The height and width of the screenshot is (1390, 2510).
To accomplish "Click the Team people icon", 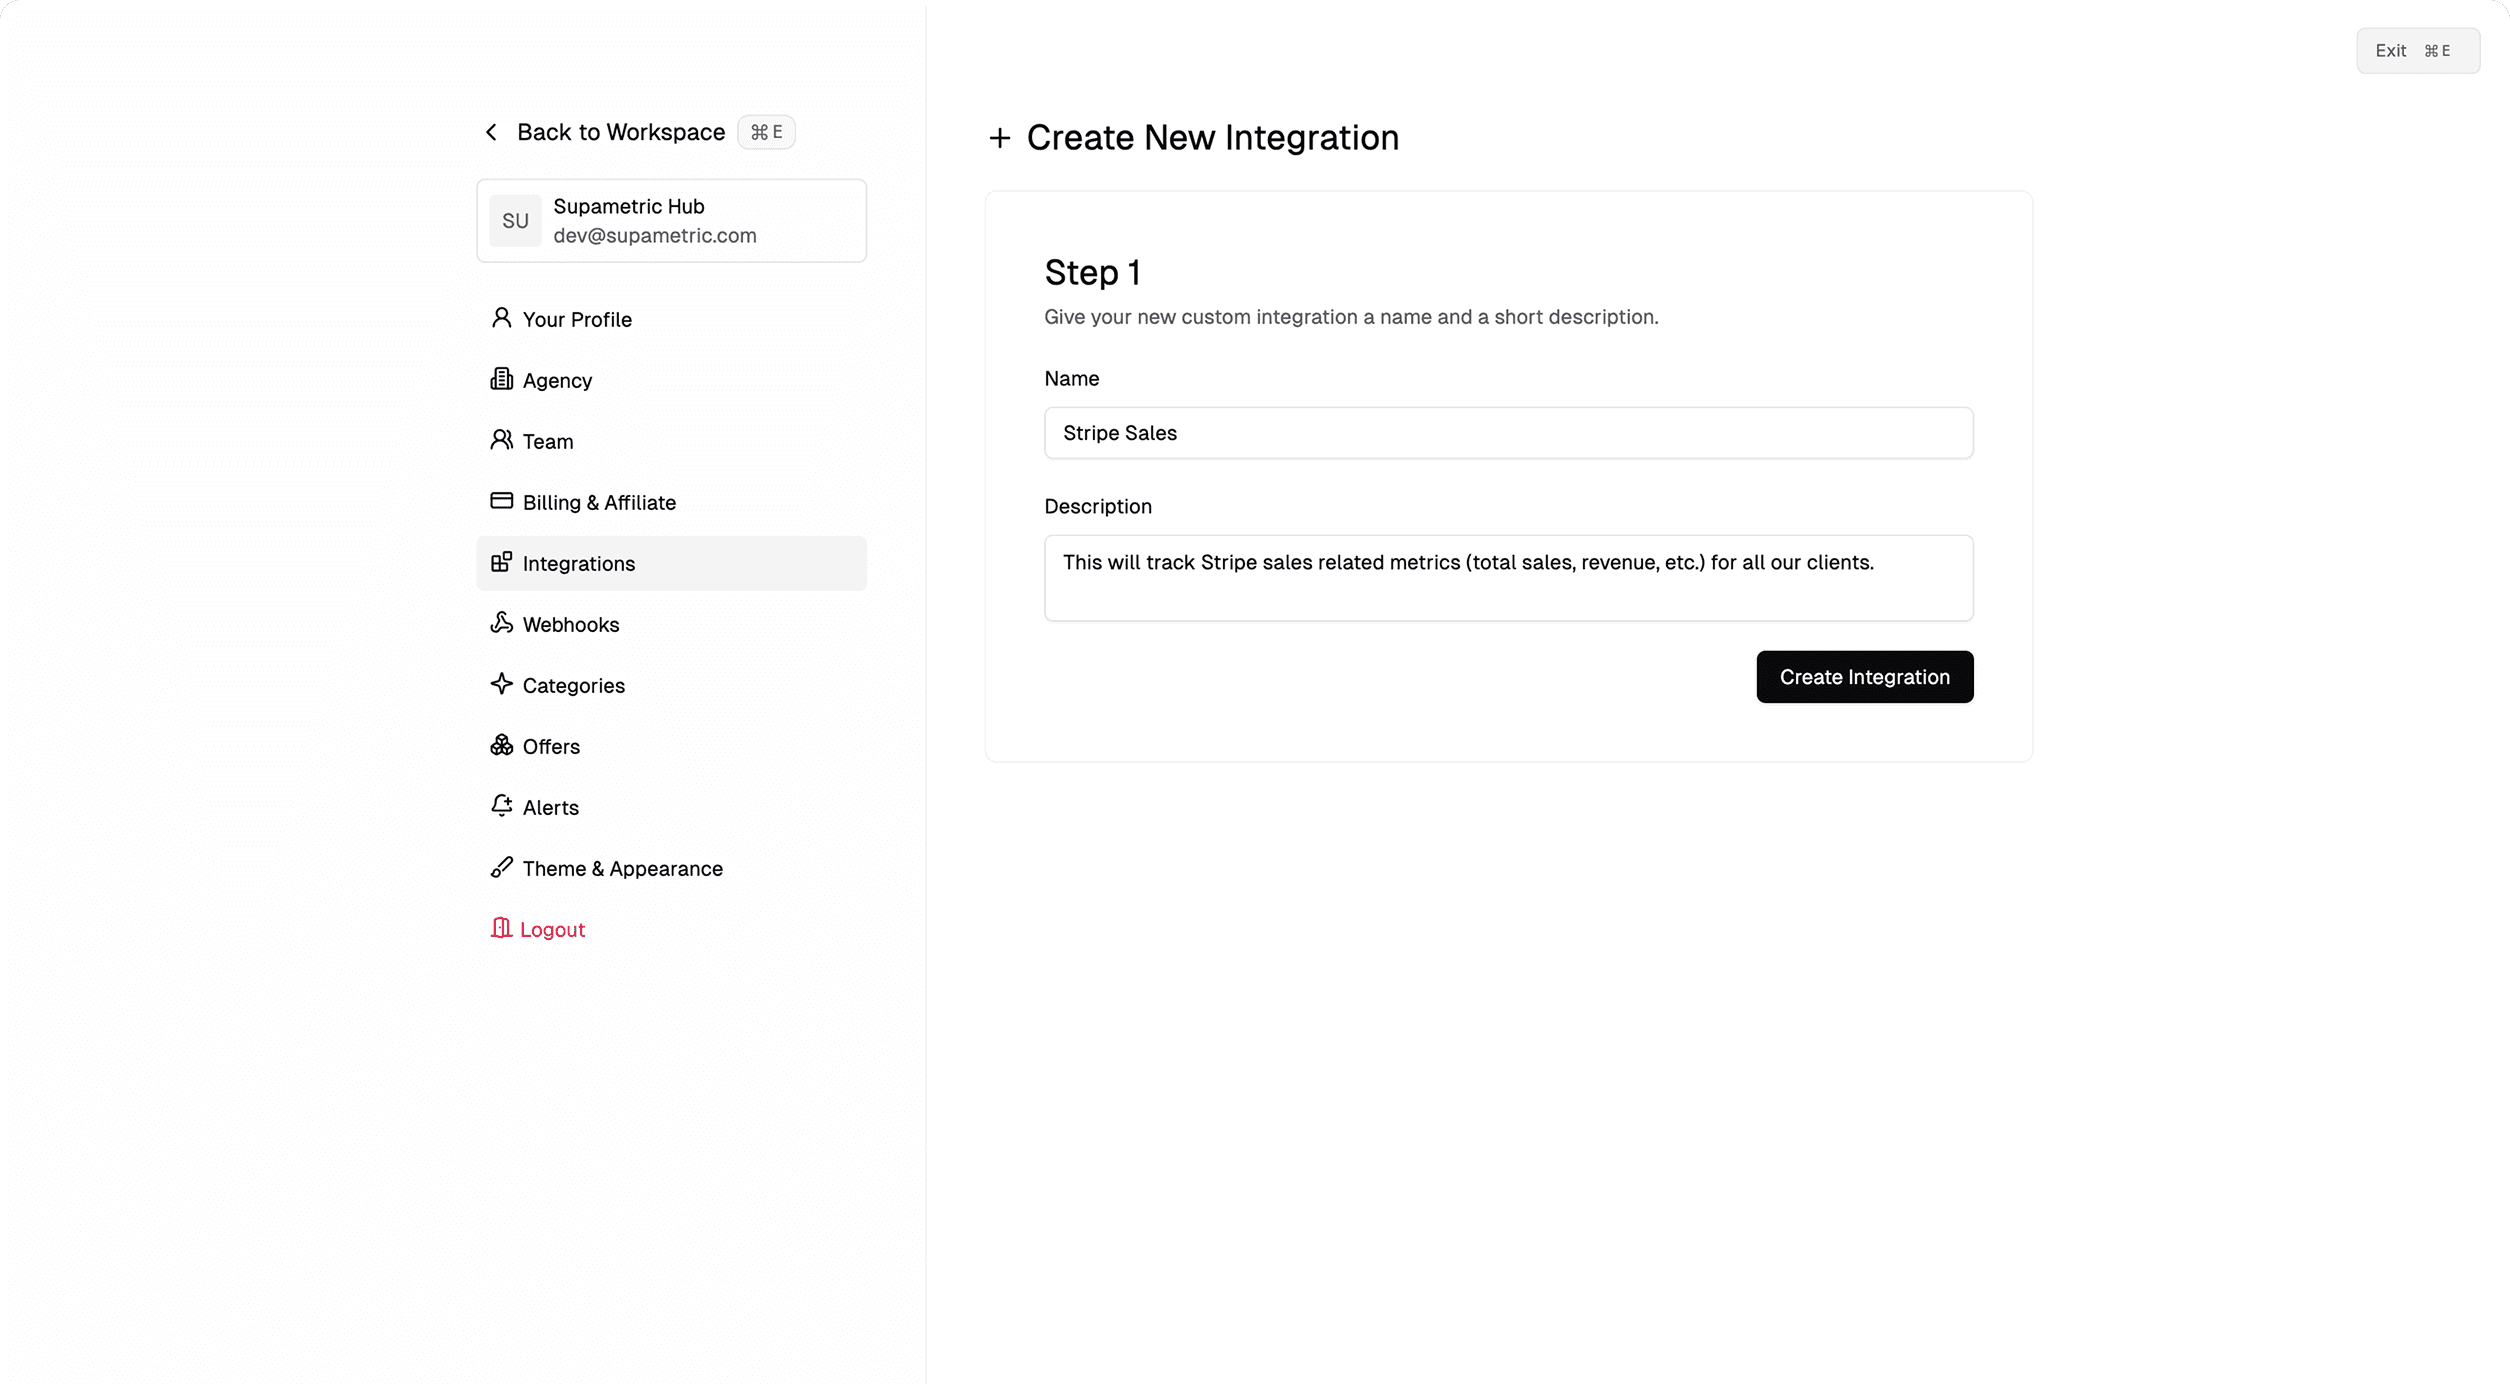I will pyautogui.click(x=501, y=440).
